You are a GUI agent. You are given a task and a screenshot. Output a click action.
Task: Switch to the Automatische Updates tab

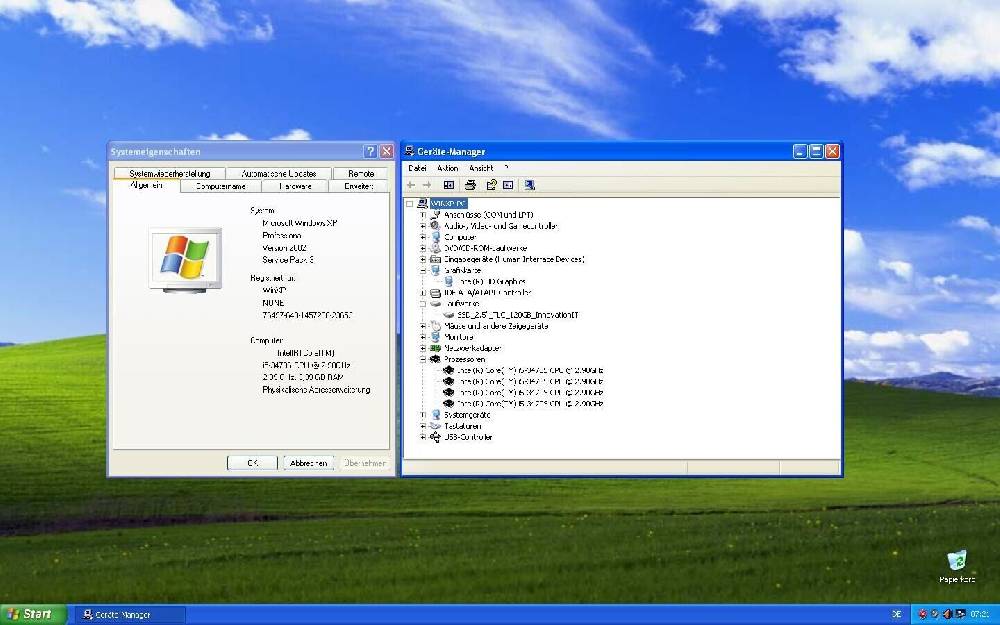coord(279,173)
